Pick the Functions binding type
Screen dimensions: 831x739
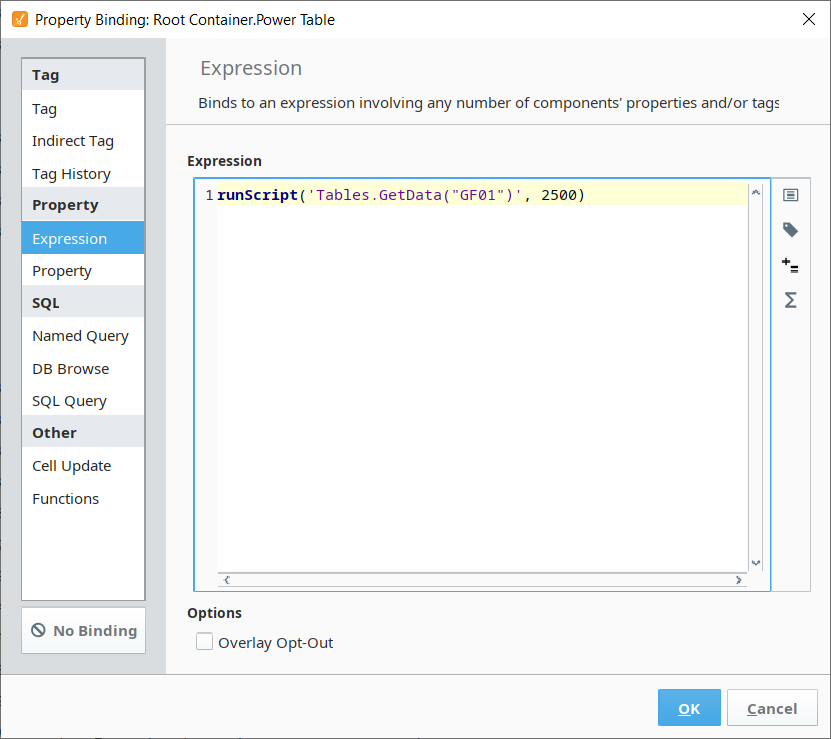66,499
